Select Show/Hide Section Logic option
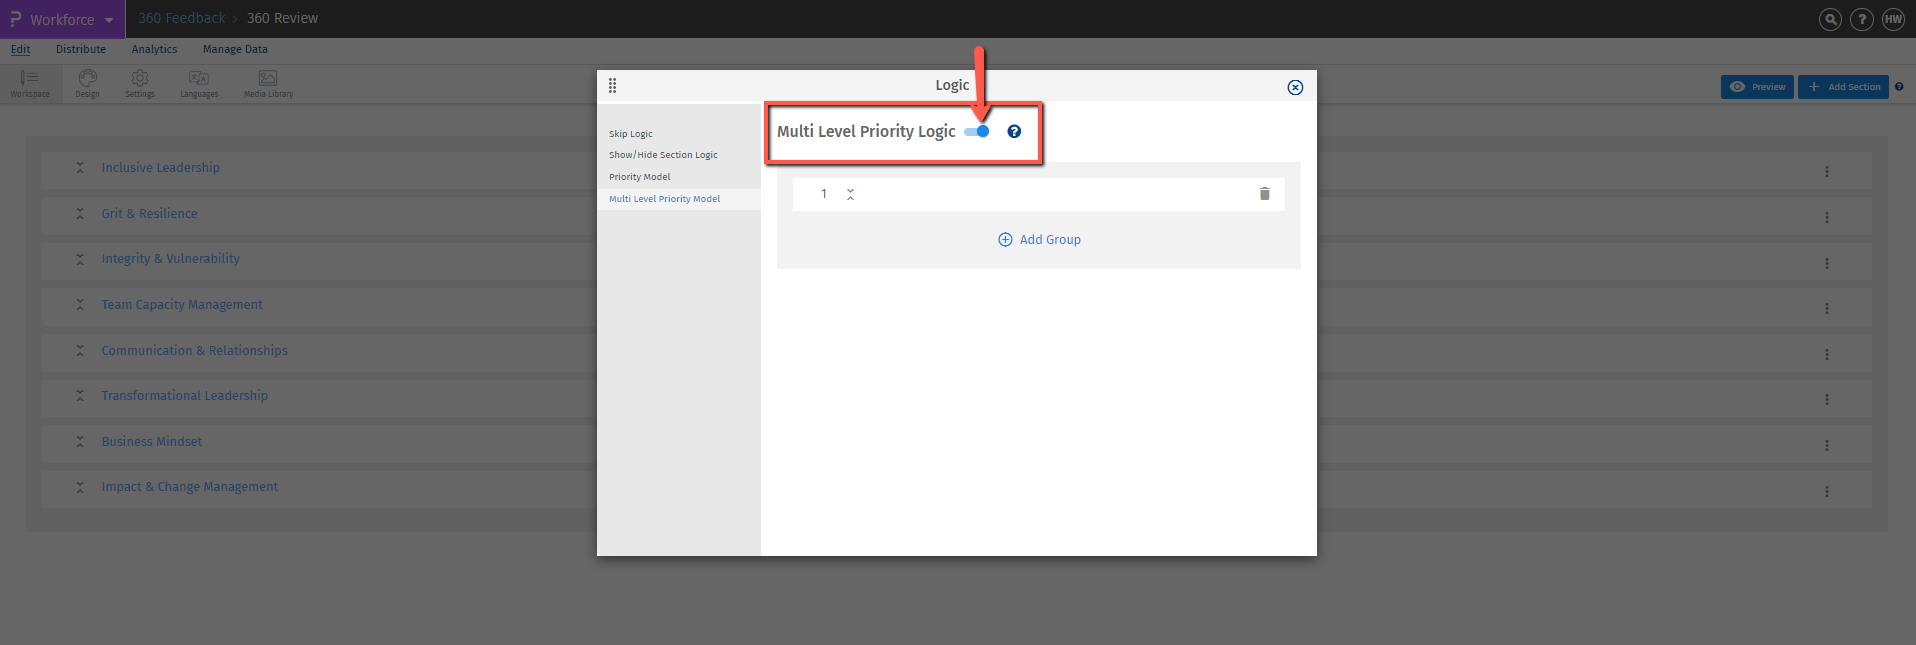The height and width of the screenshot is (645, 1916). [663, 155]
